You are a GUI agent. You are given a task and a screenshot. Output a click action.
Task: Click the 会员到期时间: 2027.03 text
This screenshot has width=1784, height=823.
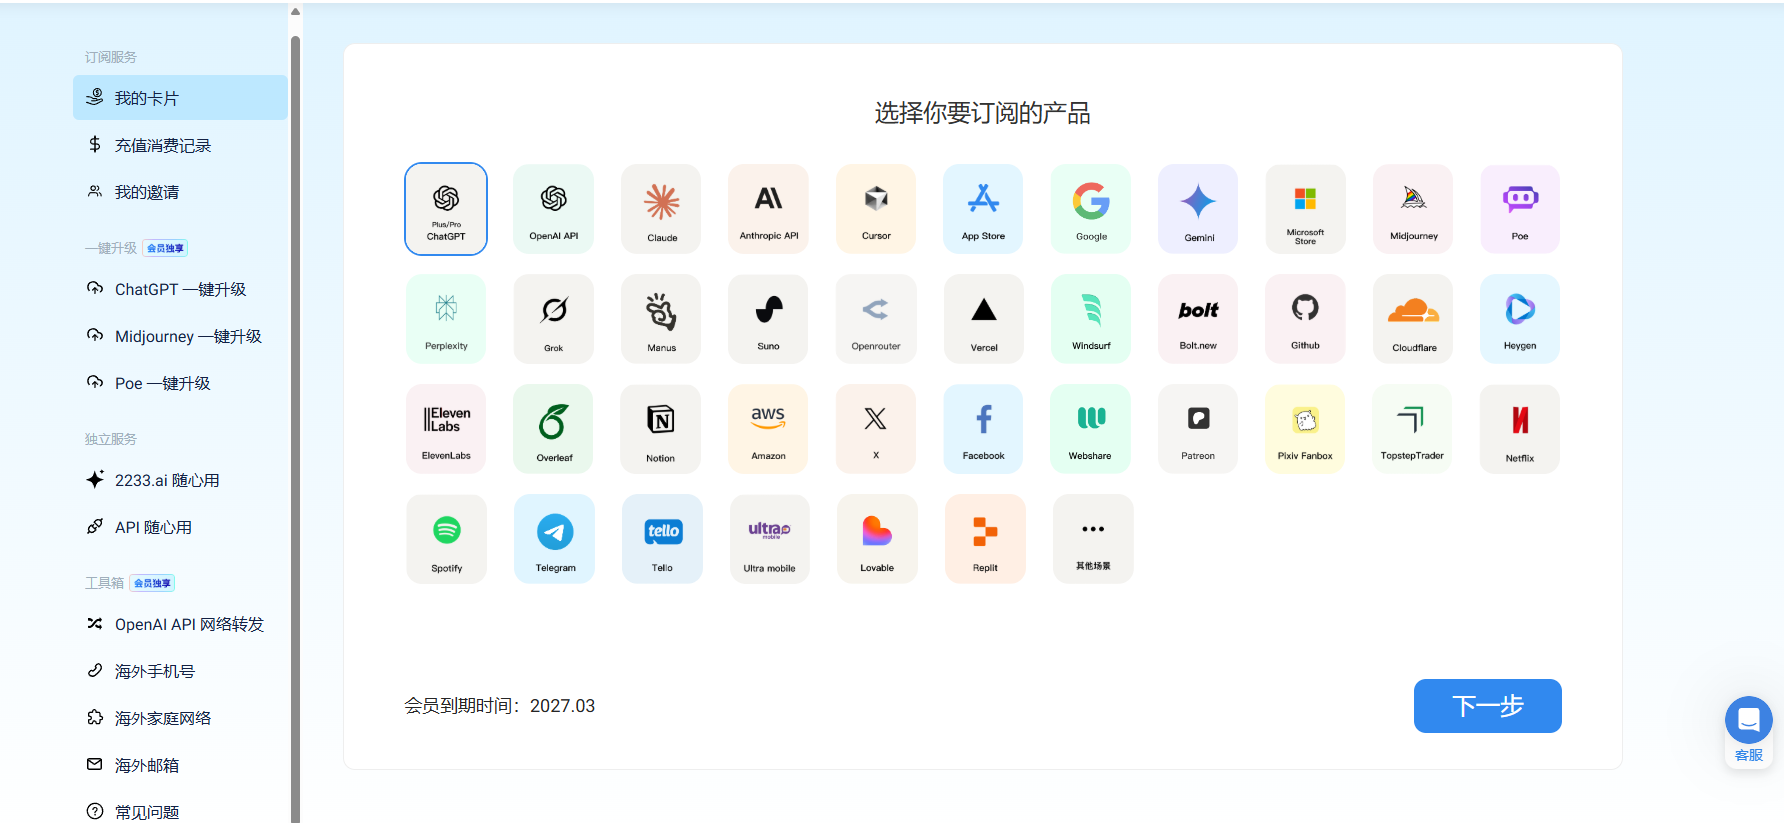(x=499, y=706)
